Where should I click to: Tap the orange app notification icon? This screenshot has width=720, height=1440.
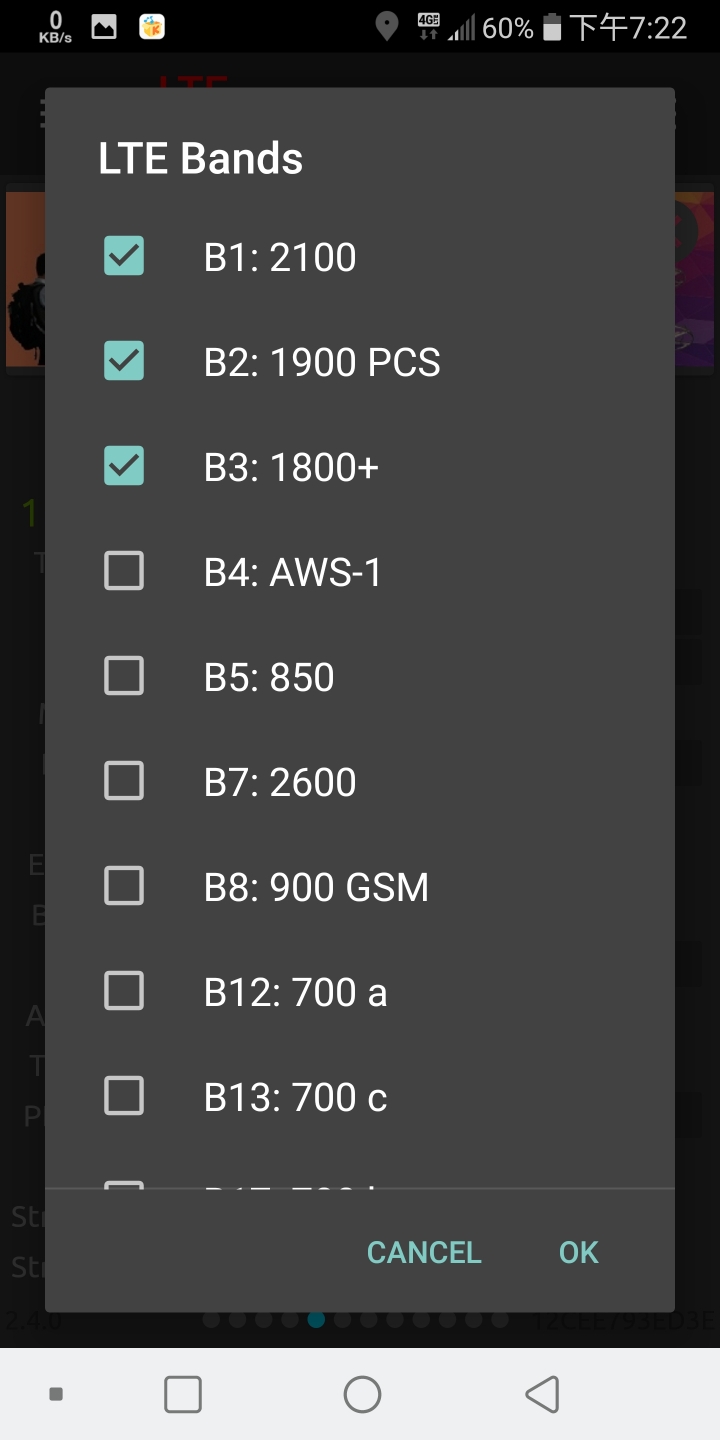152,27
